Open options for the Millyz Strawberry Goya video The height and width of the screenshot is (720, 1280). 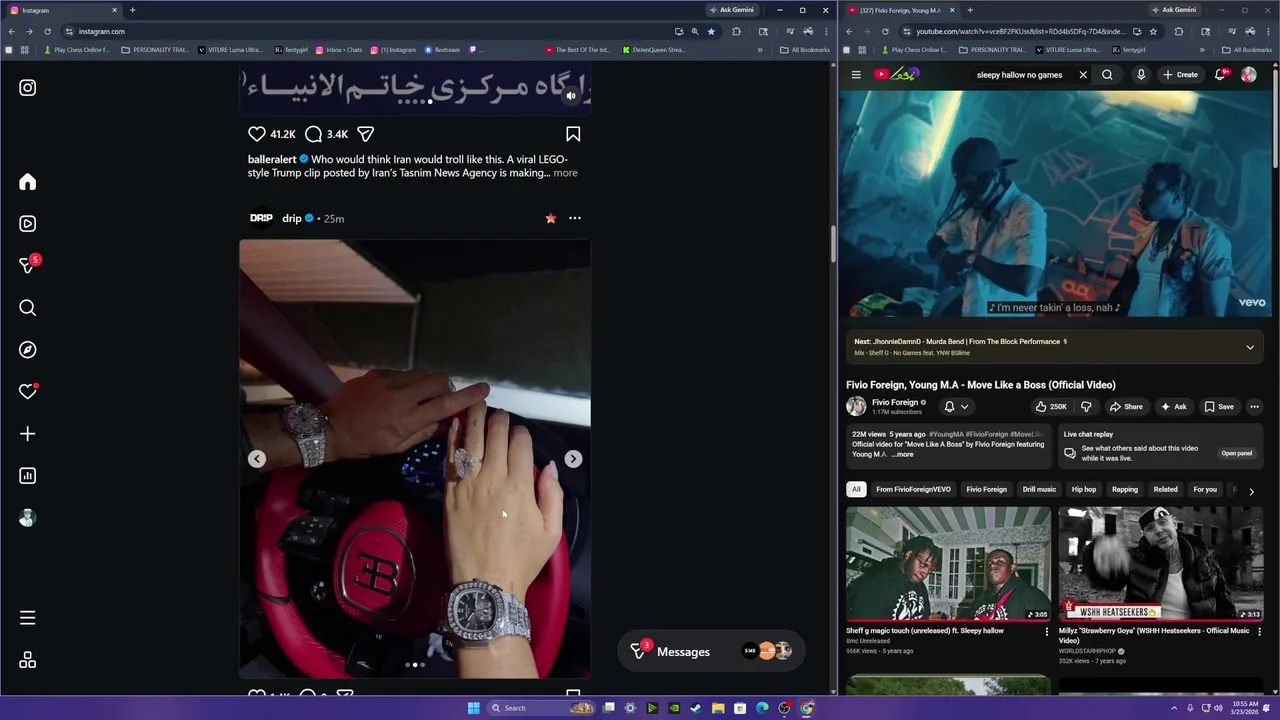(x=1259, y=632)
